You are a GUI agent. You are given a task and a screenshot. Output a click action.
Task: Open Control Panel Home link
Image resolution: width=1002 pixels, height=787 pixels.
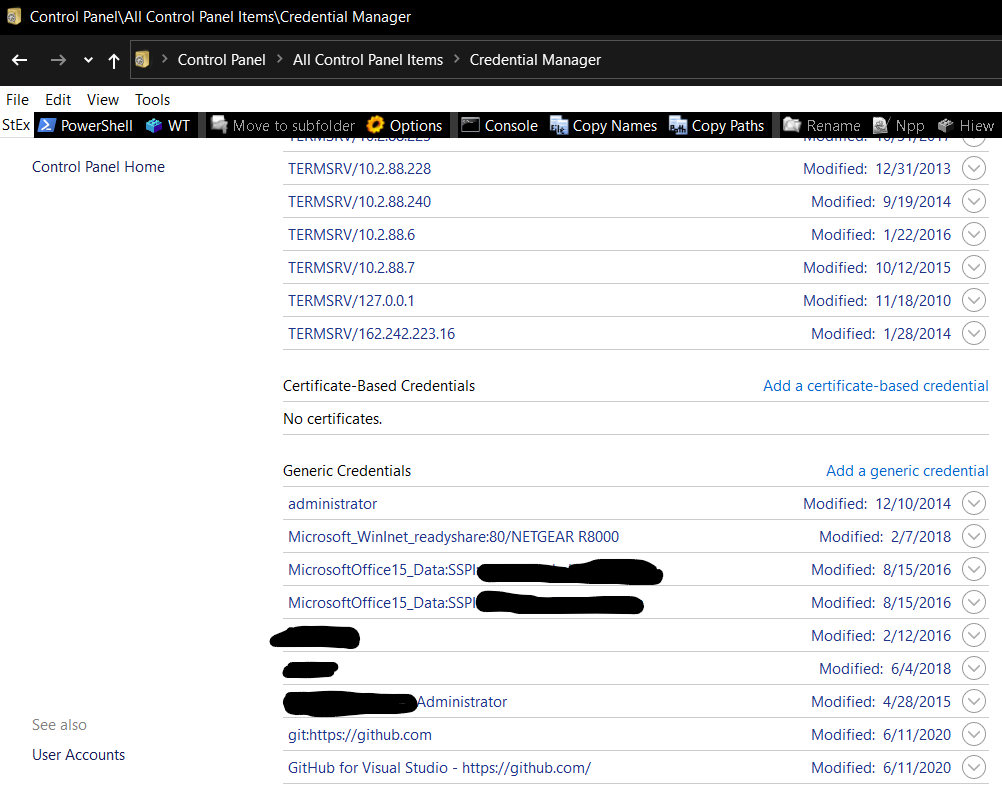click(x=98, y=167)
